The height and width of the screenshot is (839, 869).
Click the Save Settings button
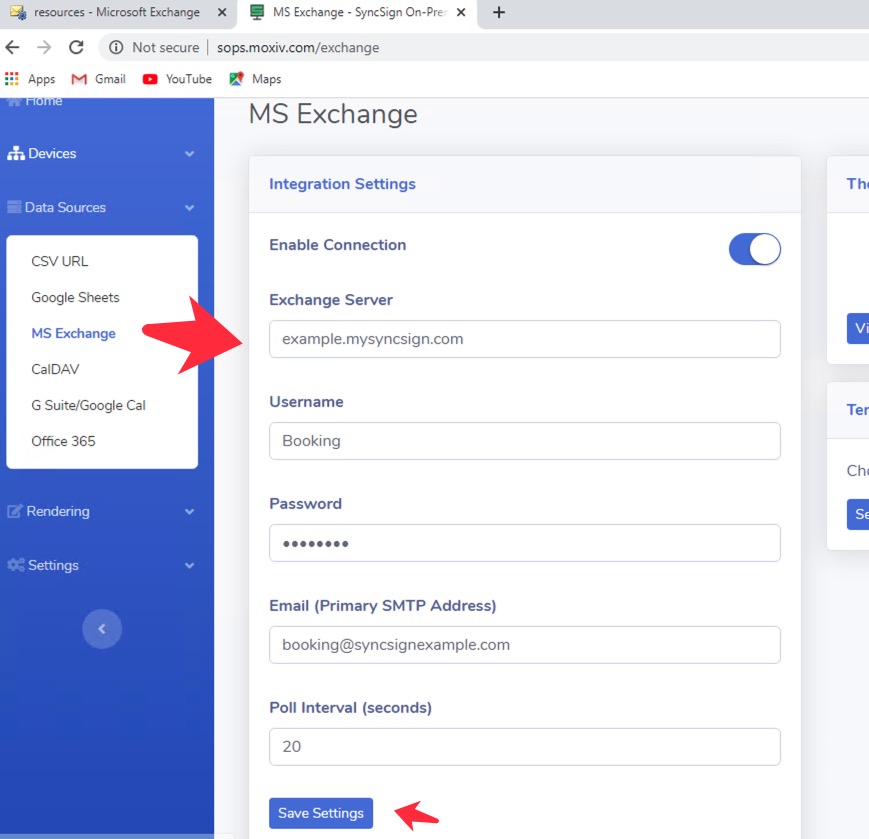point(321,813)
